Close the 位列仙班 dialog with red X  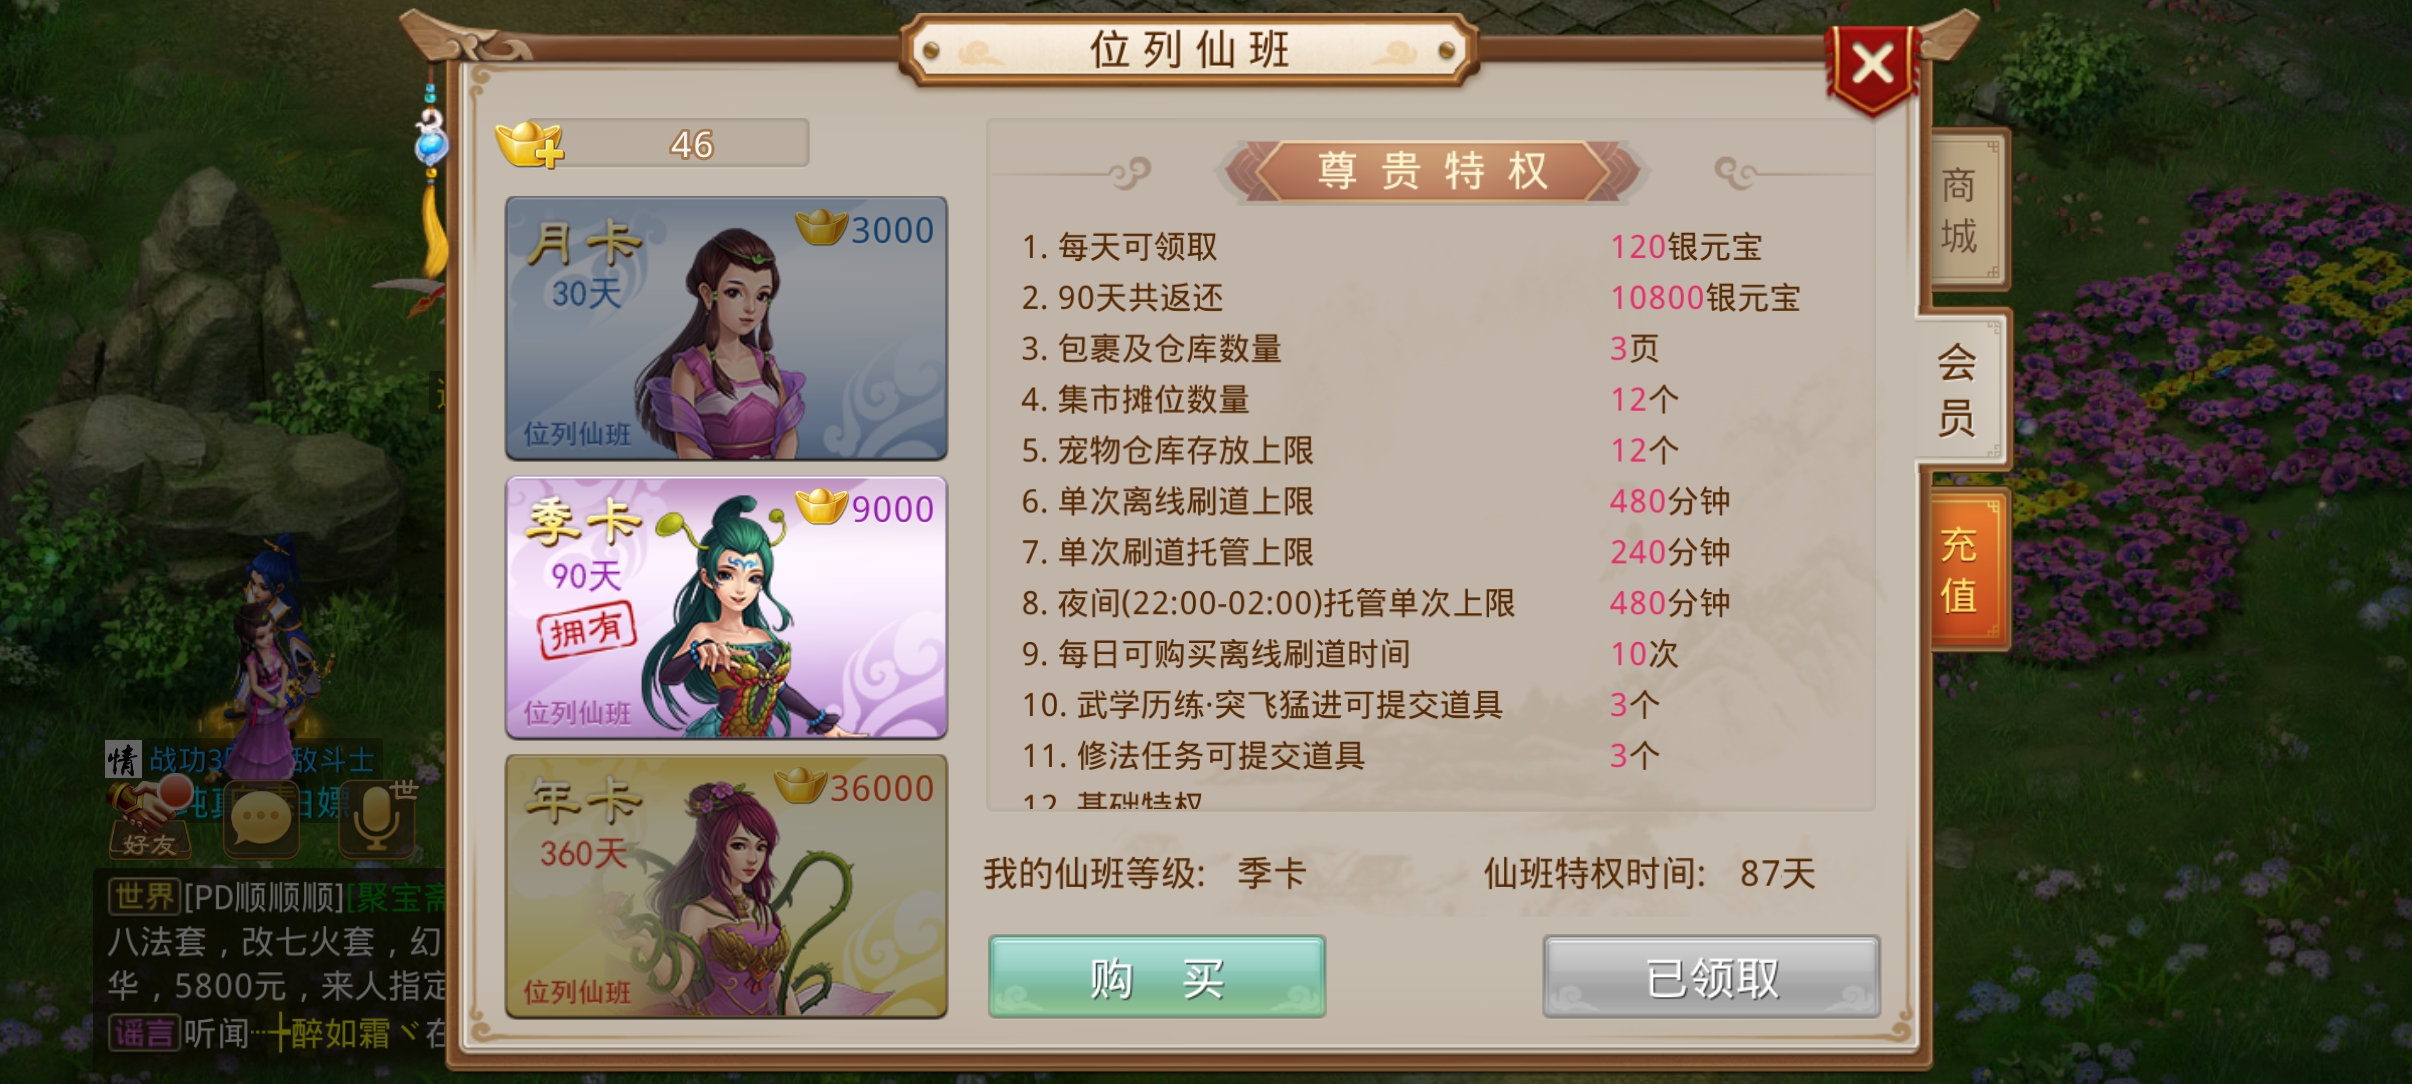point(1873,66)
